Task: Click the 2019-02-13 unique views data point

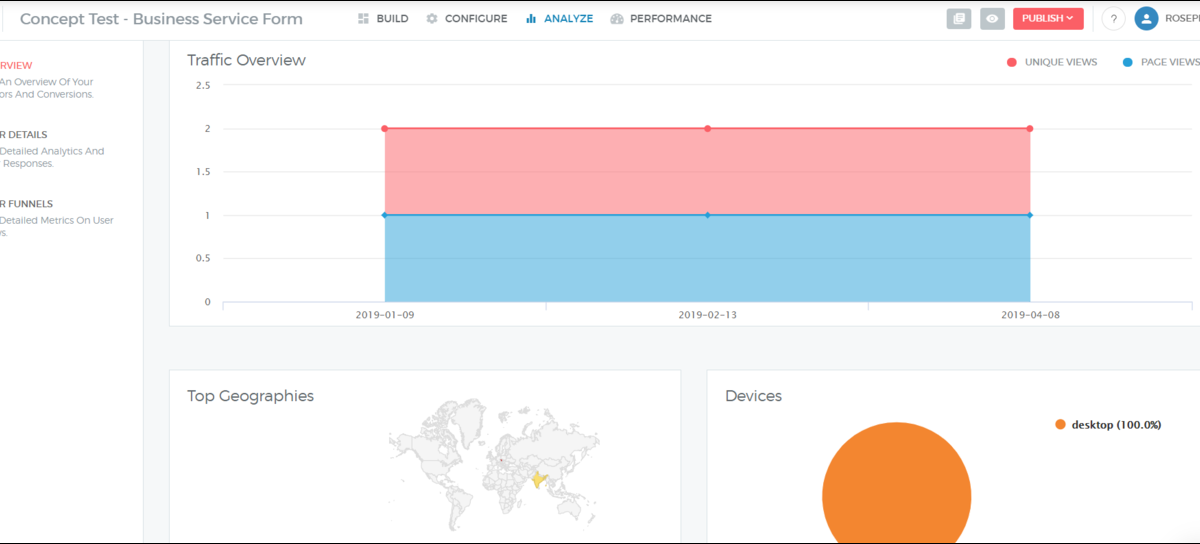Action: click(707, 129)
